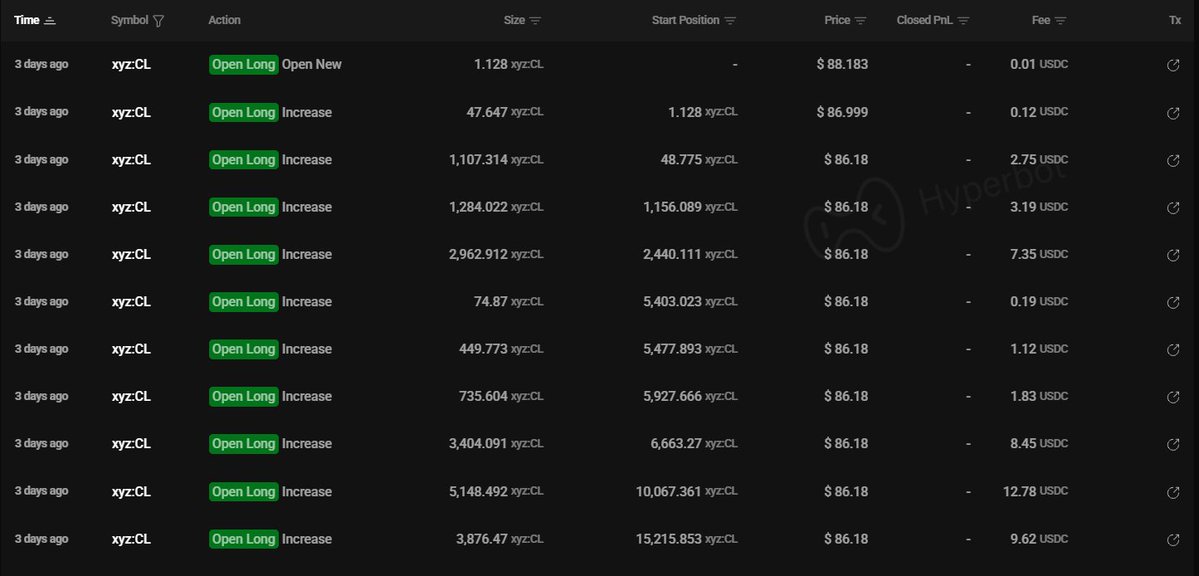Click the Tx column header
1199x576 pixels.
click(1174, 20)
